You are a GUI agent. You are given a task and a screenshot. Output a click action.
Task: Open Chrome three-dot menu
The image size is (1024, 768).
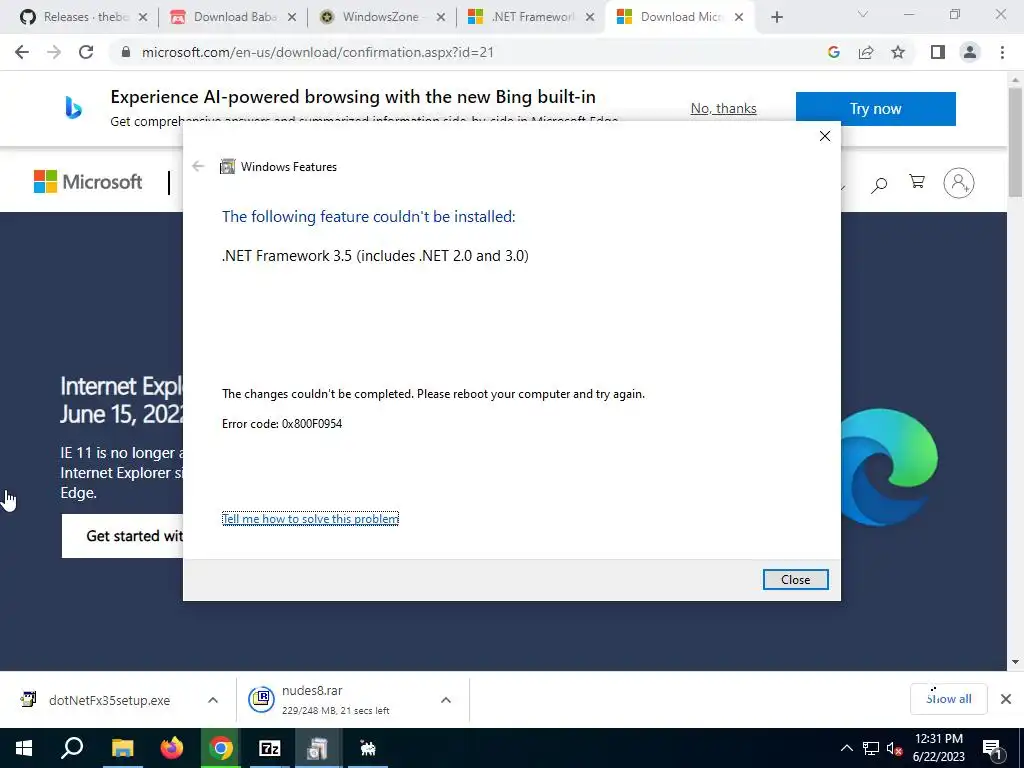[x=1002, y=52]
